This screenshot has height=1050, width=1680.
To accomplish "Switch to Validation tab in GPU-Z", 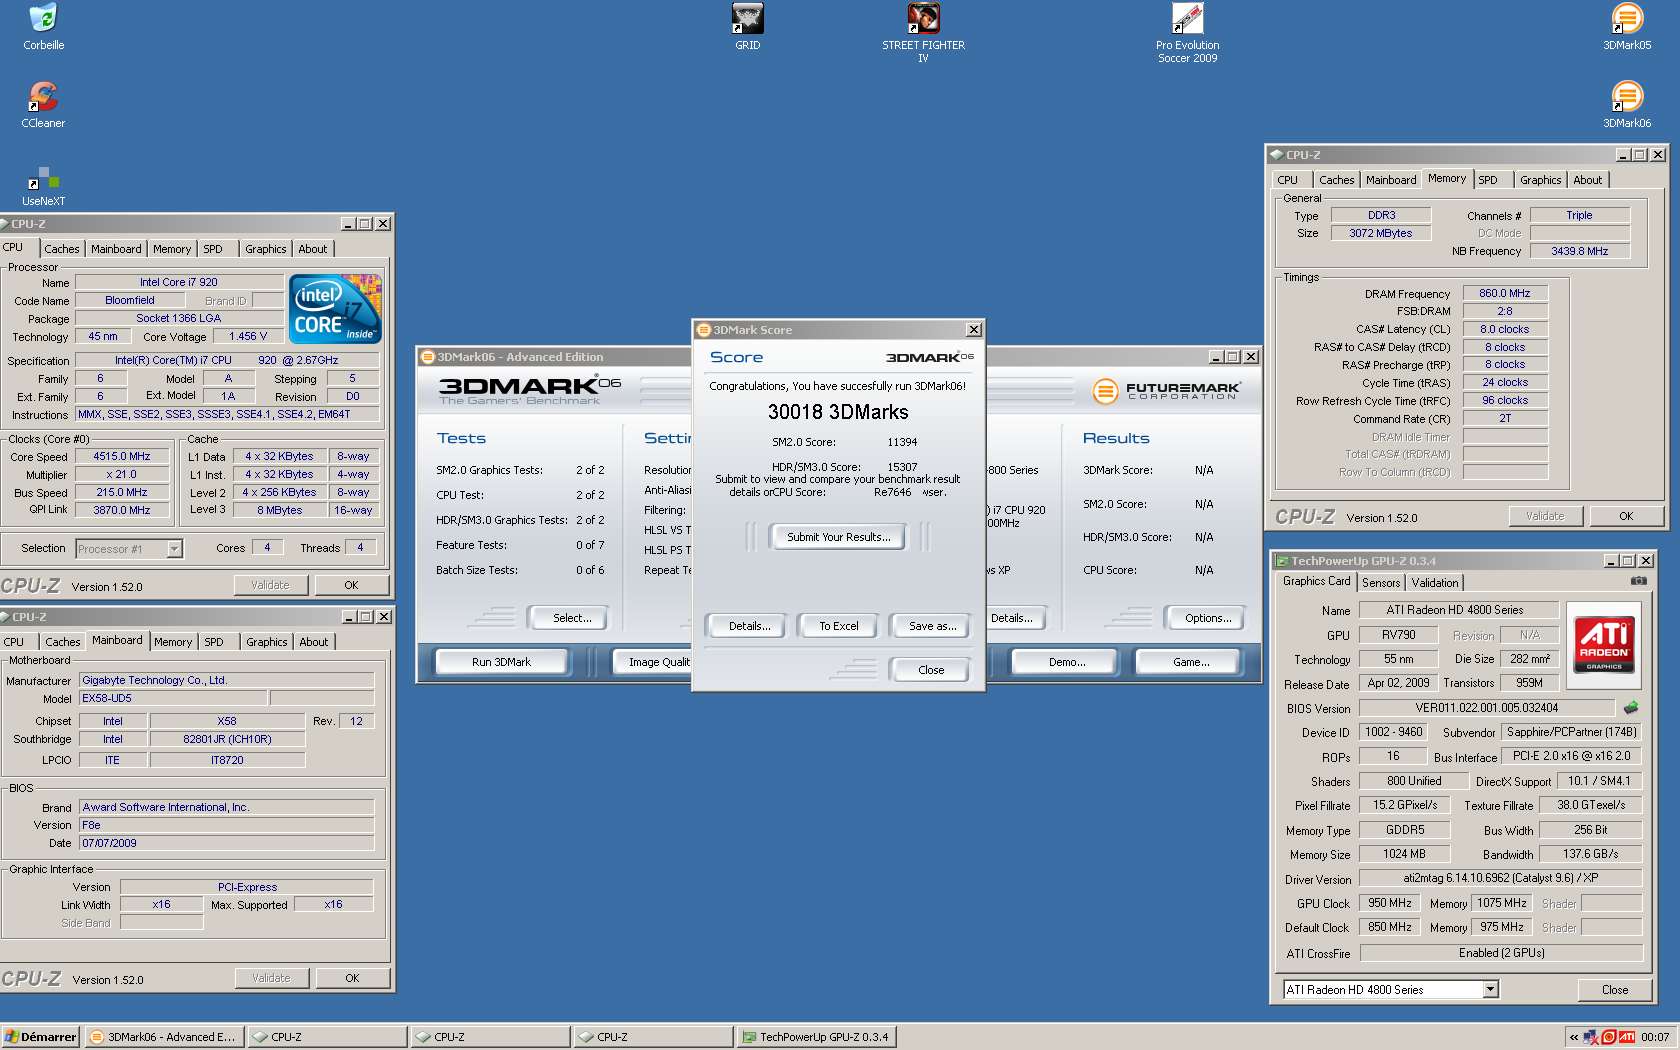I will coord(1435,583).
